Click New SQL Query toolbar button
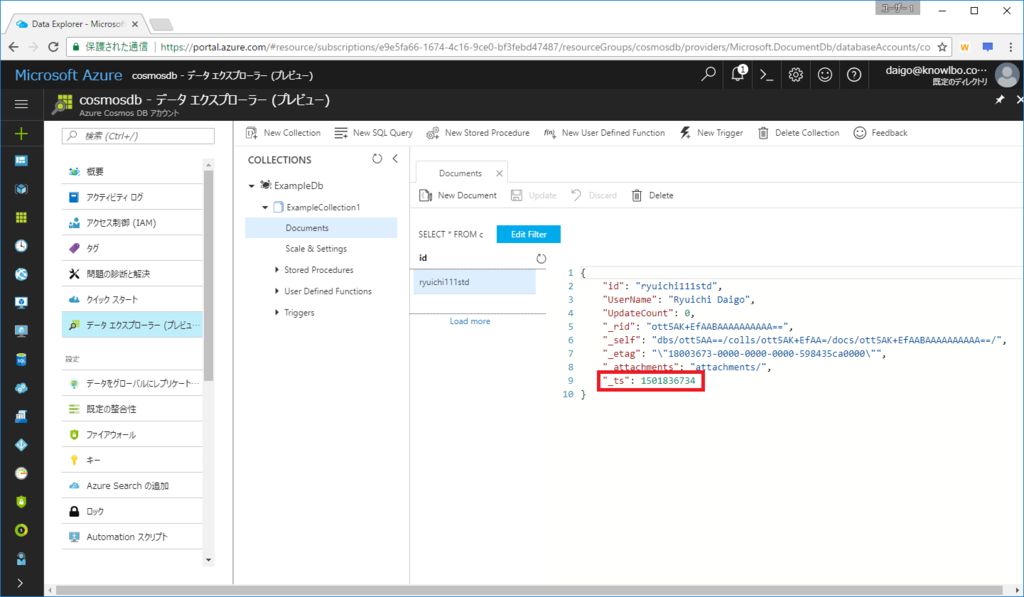1024x597 pixels. coord(374,133)
